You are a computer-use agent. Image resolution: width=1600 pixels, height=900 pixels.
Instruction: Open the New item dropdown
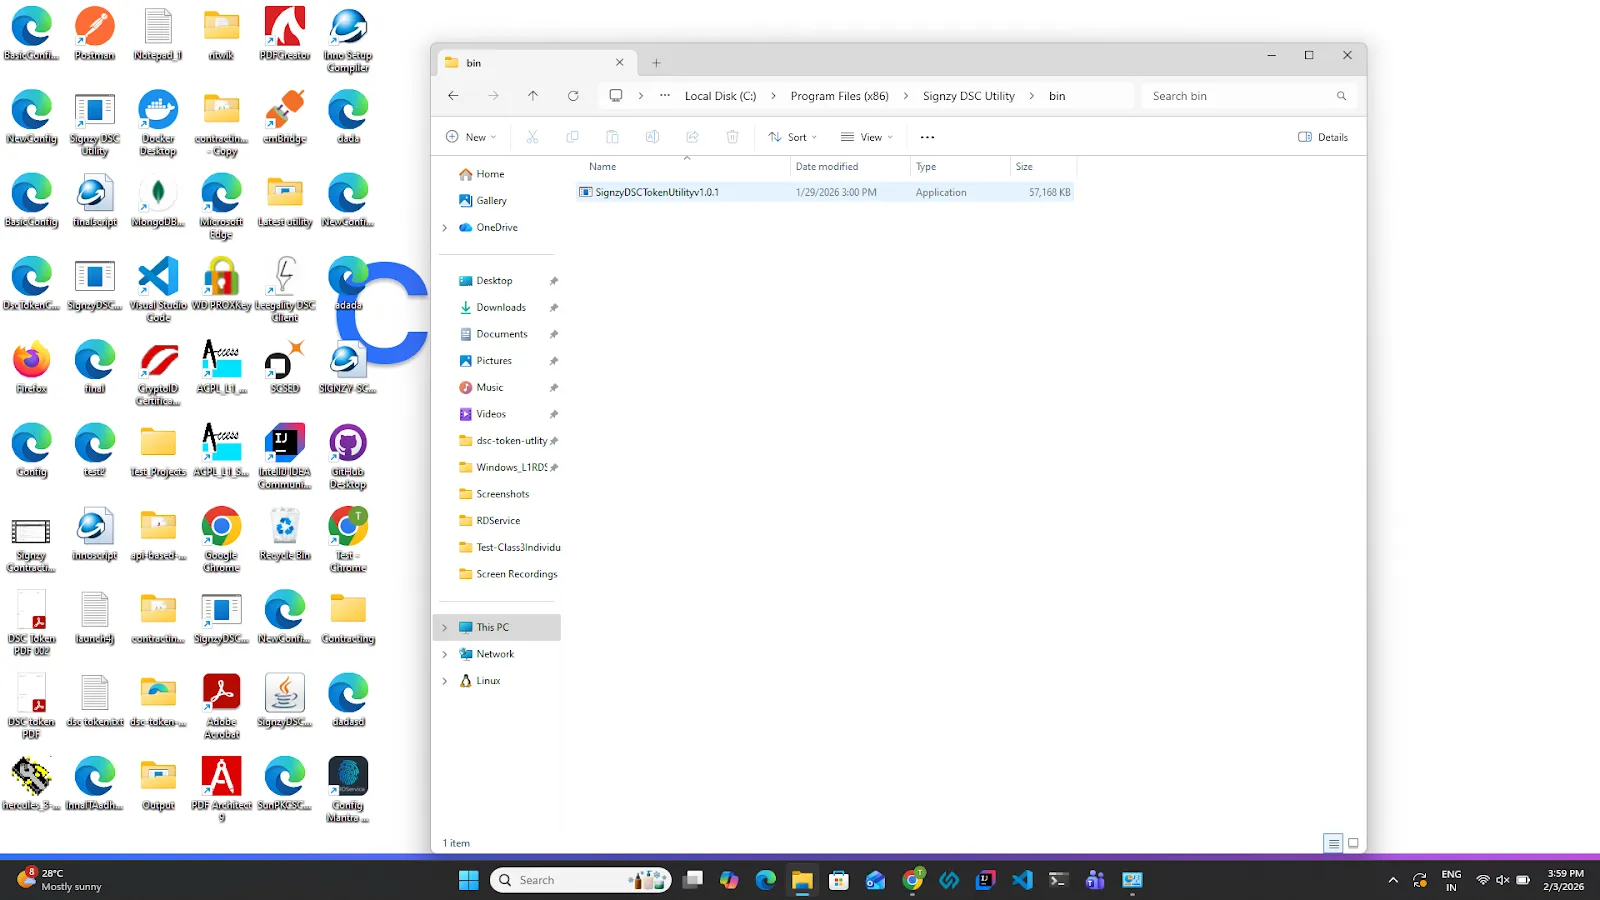coord(471,137)
